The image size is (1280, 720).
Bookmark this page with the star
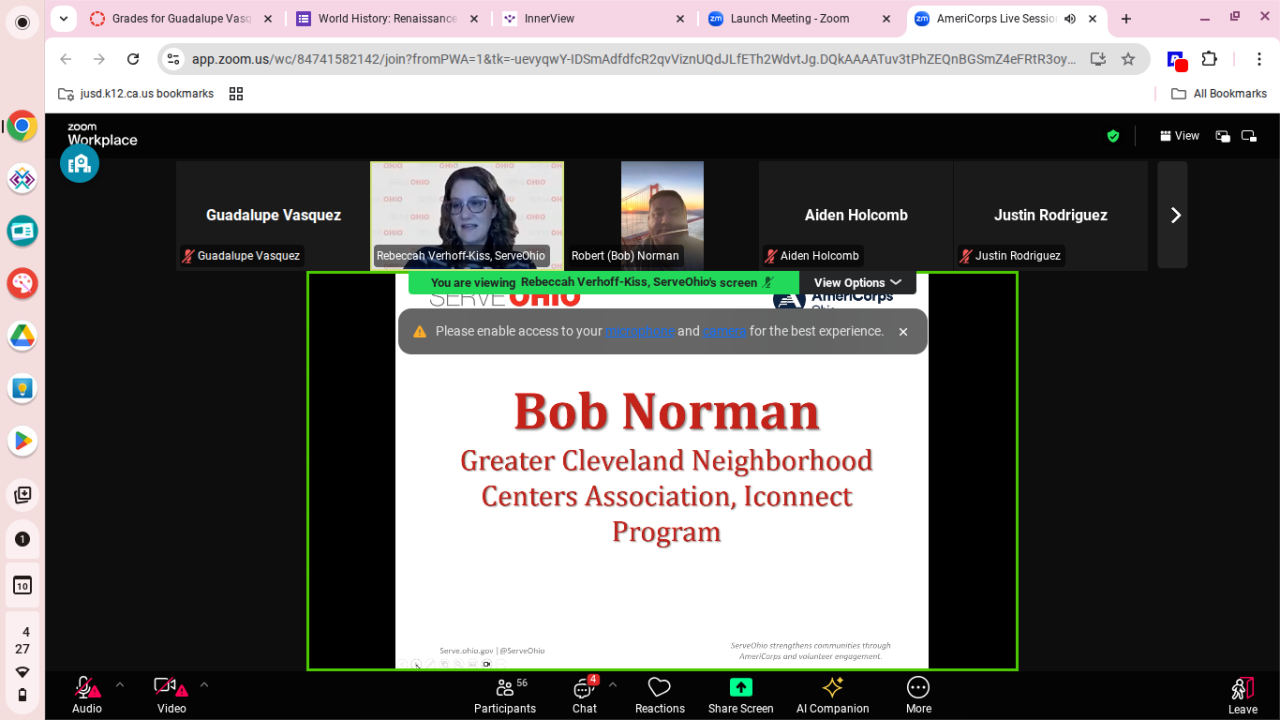tap(1128, 59)
